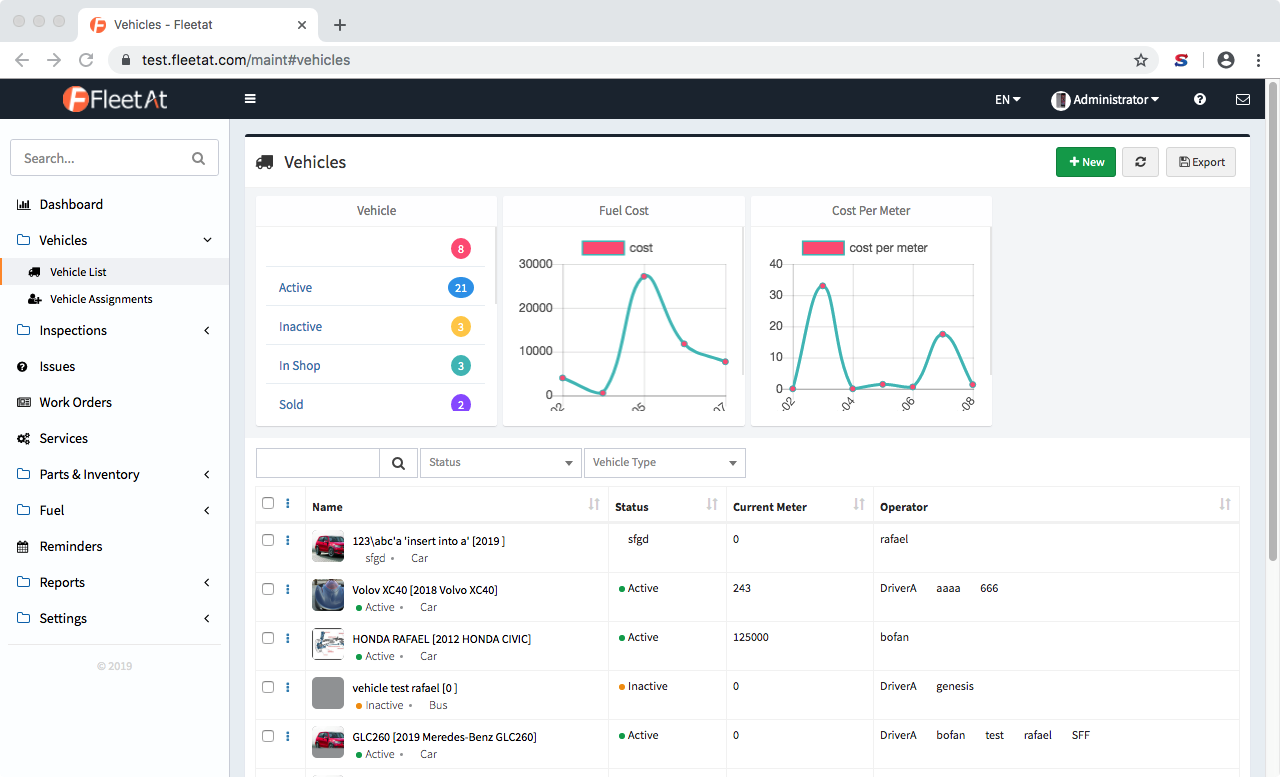
Task: Open the Status filter dropdown
Action: pyautogui.click(x=501, y=463)
